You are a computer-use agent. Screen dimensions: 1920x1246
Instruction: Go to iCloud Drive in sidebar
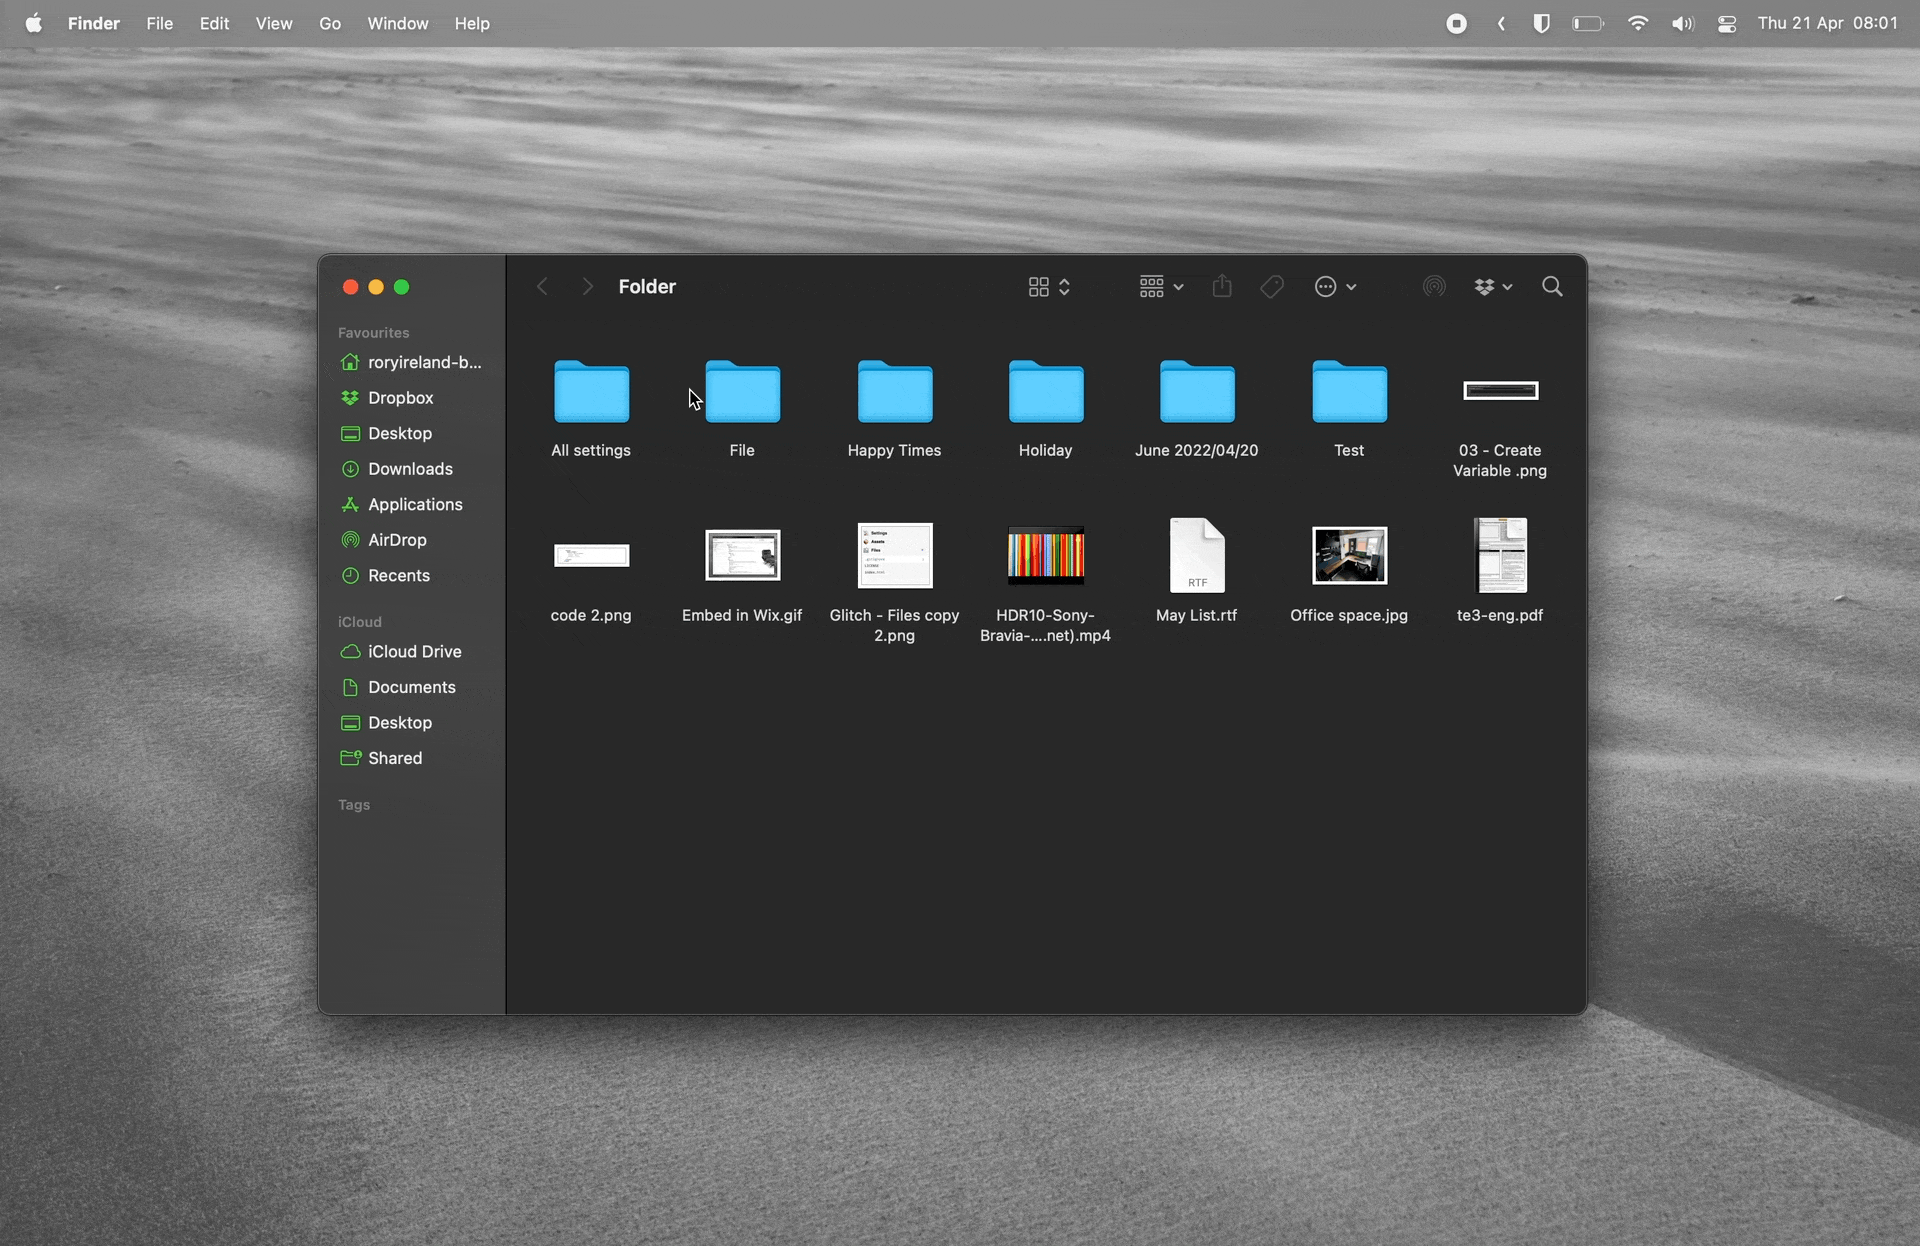click(x=414, y=652)
